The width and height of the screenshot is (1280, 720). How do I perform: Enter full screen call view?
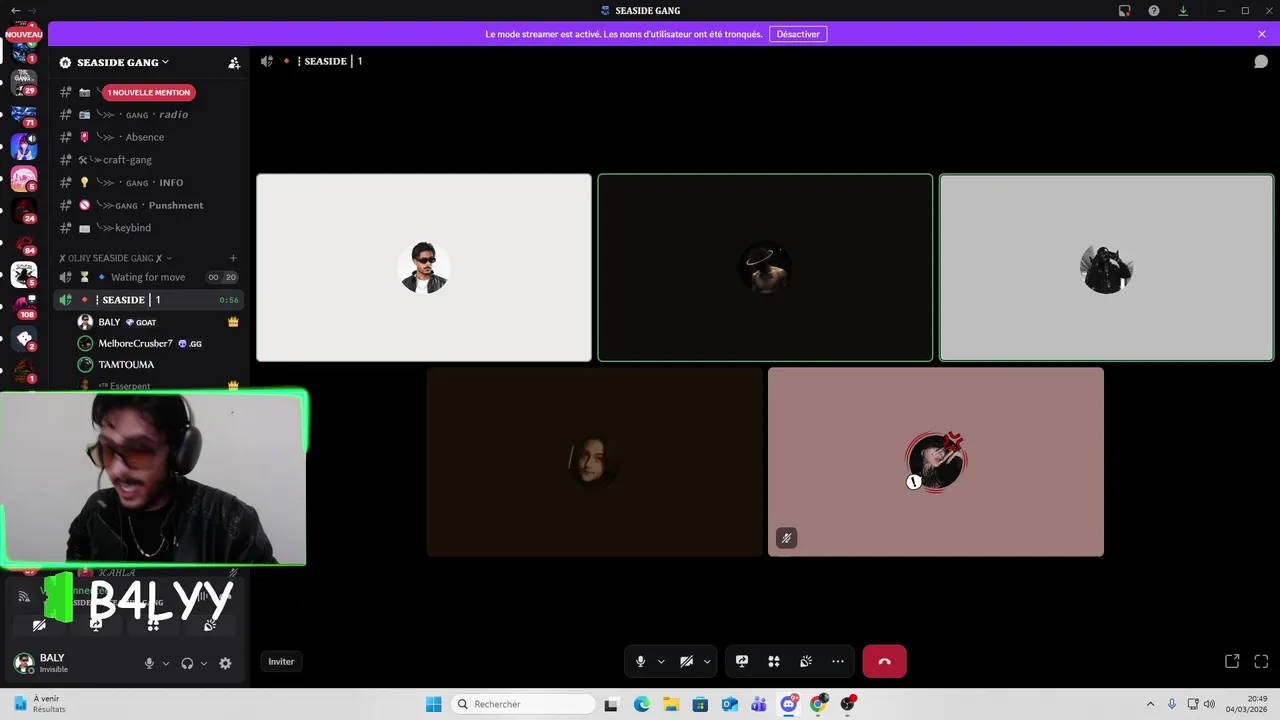tap(1261, 661)
